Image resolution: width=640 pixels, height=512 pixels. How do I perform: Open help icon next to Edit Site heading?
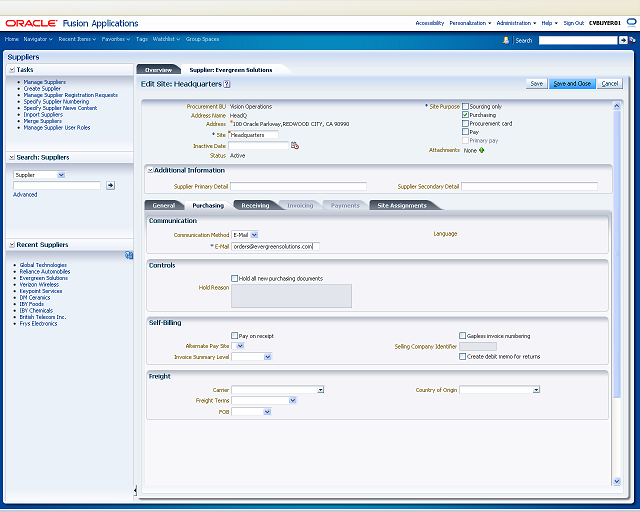227,84
